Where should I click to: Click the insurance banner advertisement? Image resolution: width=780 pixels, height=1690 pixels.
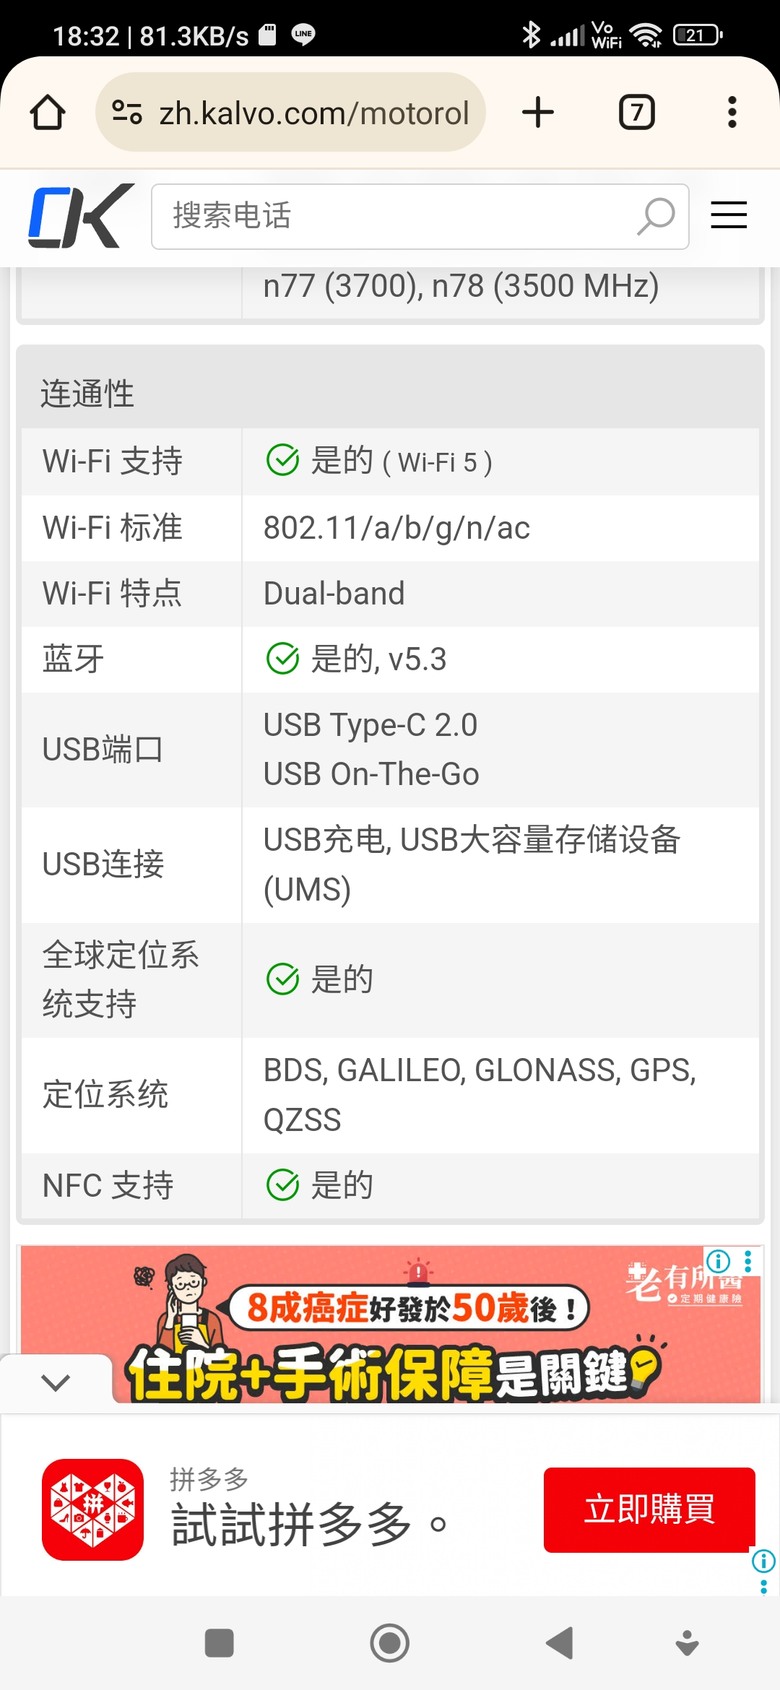click(390, 1324)
